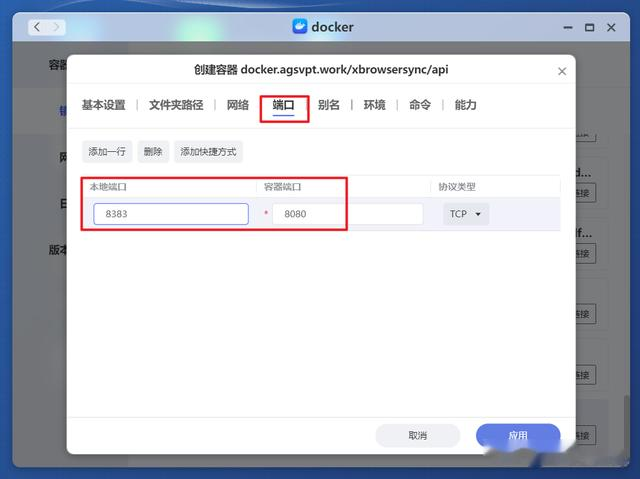Click the dialog title docker.agsvpt.work/xbrowsersync/api

(x=344, y=69)
